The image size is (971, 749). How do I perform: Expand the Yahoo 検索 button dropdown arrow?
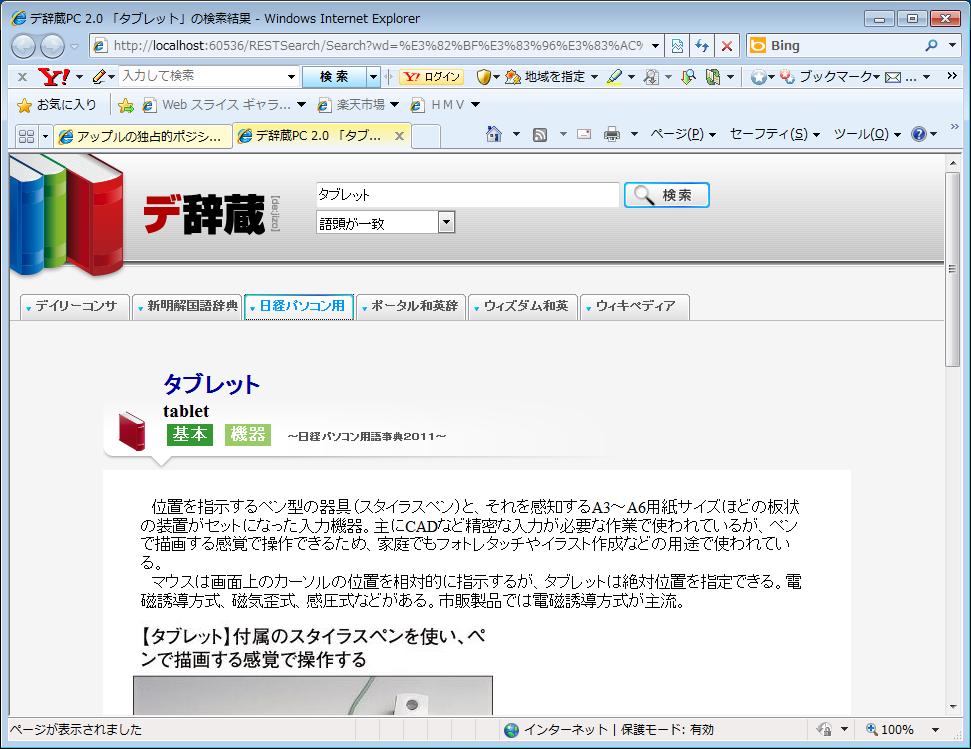click(x=373, y=77)
